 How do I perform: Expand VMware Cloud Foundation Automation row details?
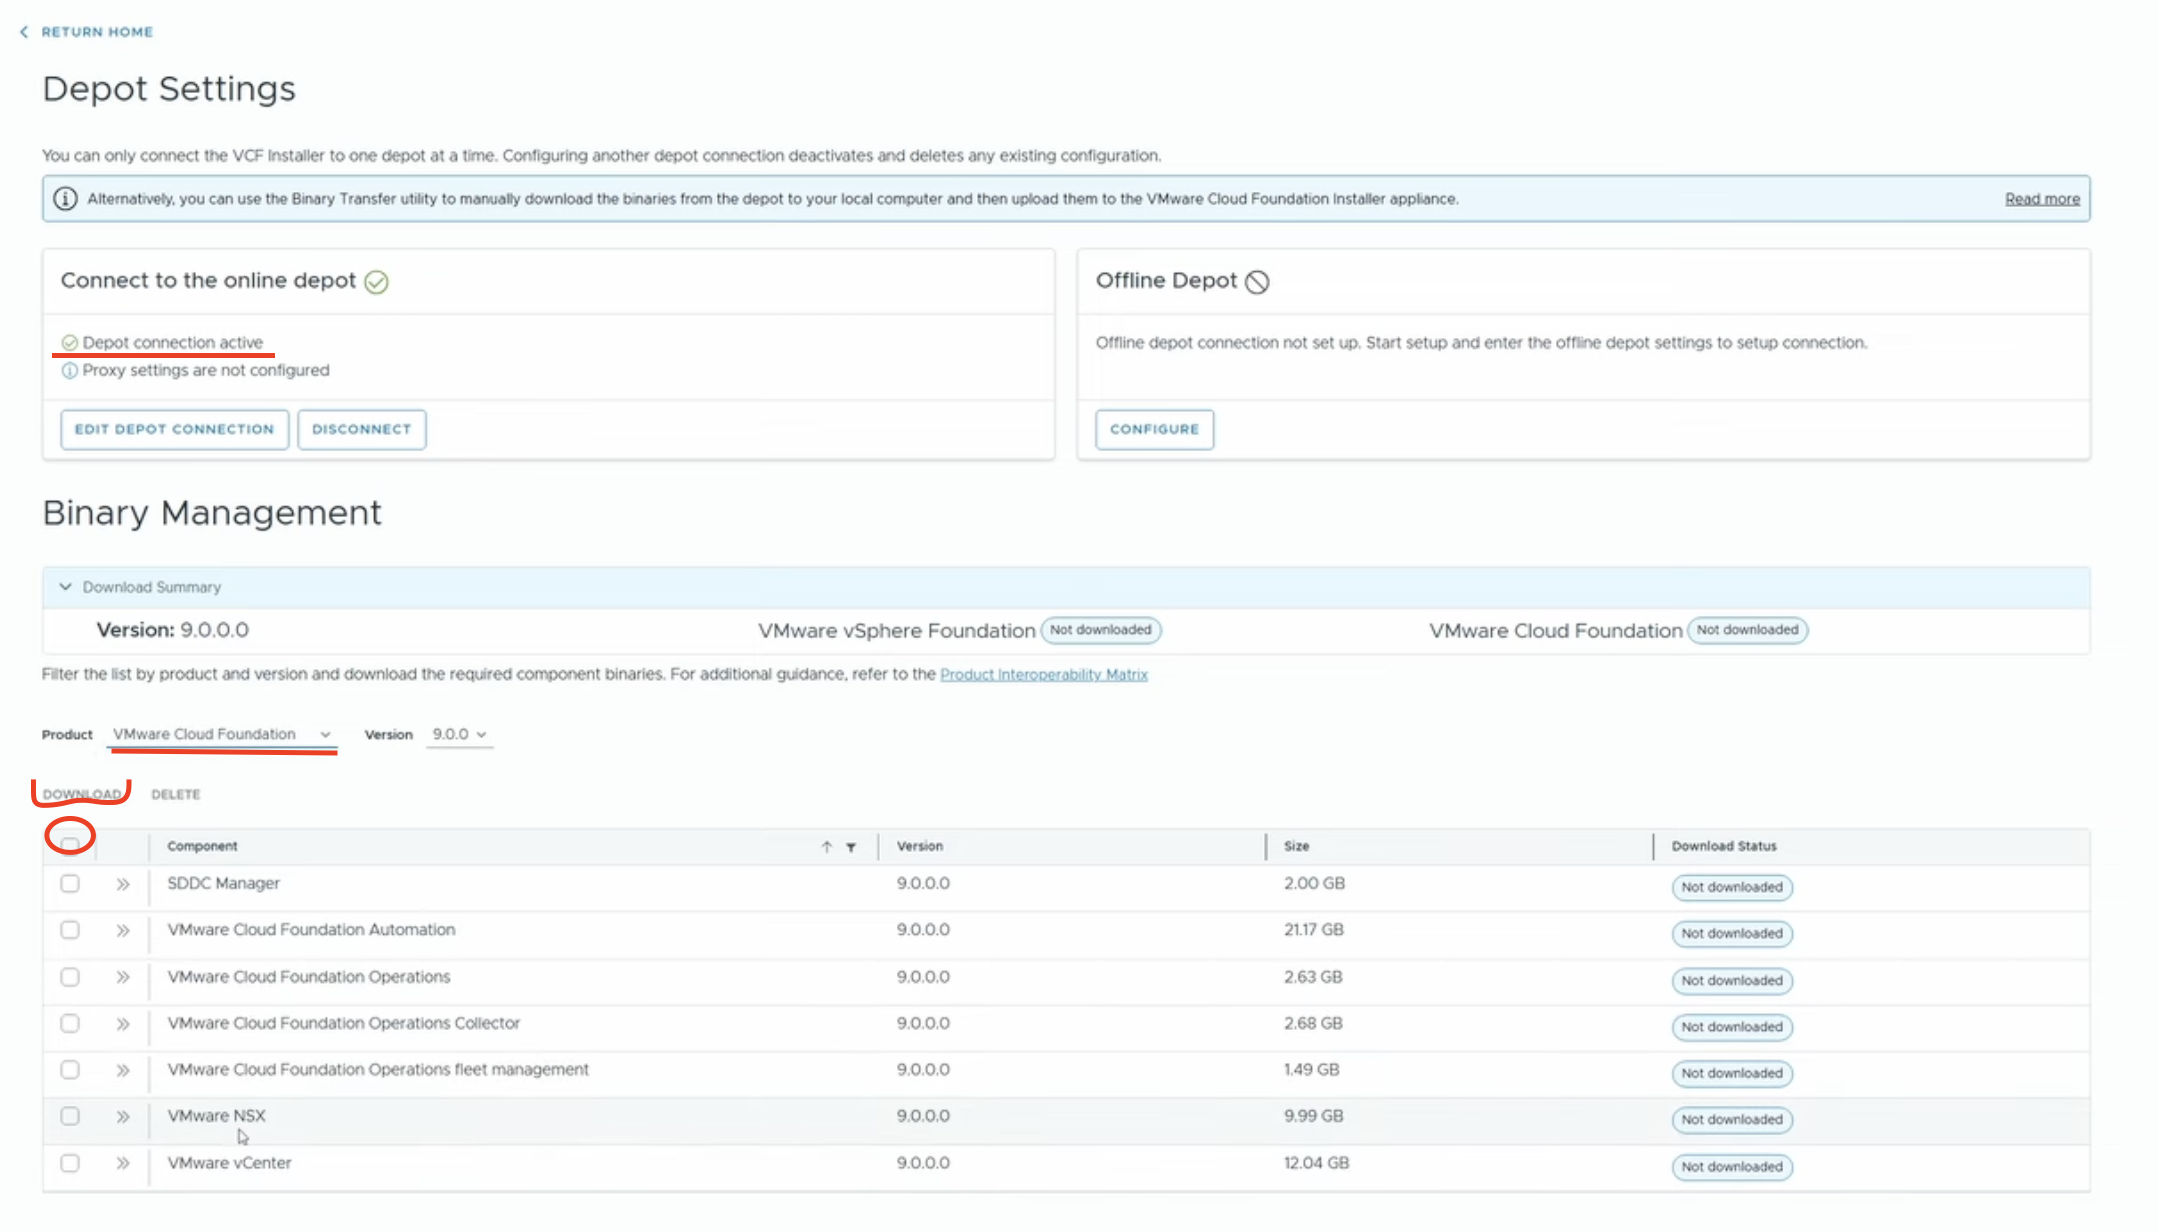click(123, 930)
